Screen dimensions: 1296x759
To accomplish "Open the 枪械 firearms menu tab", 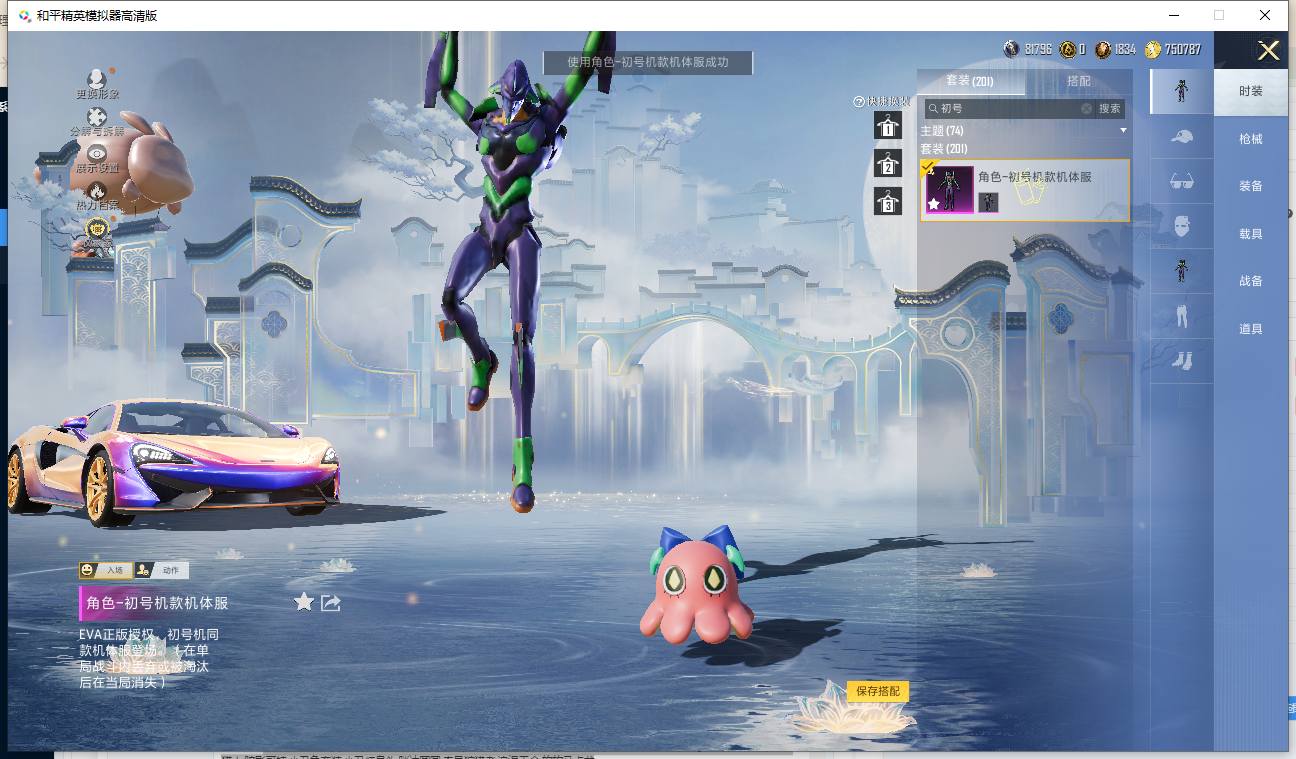I will click(1250, 139).
